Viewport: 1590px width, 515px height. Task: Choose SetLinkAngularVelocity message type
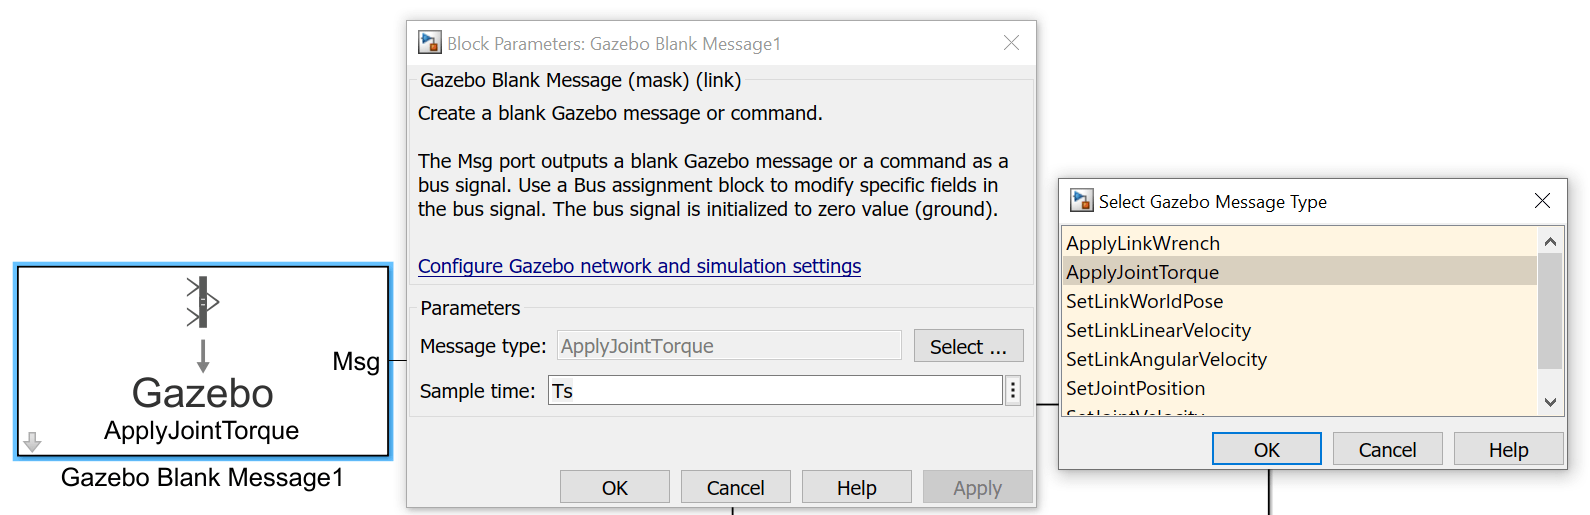(x=1167, y=359)
